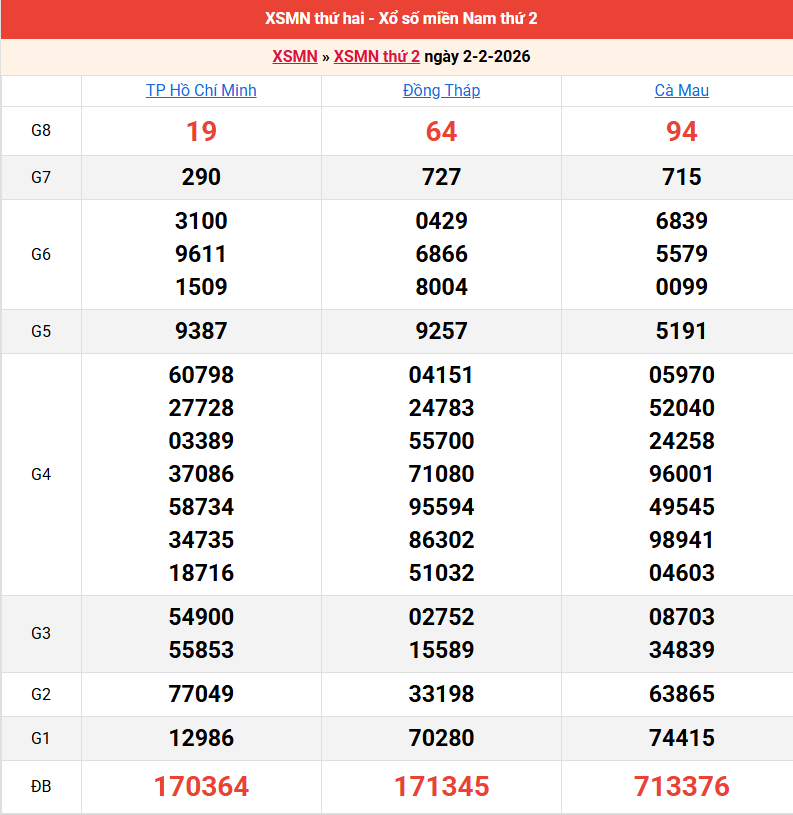793x815 pixels.
Task: Select special prize number 170364
Action: (x=201, y=787)
